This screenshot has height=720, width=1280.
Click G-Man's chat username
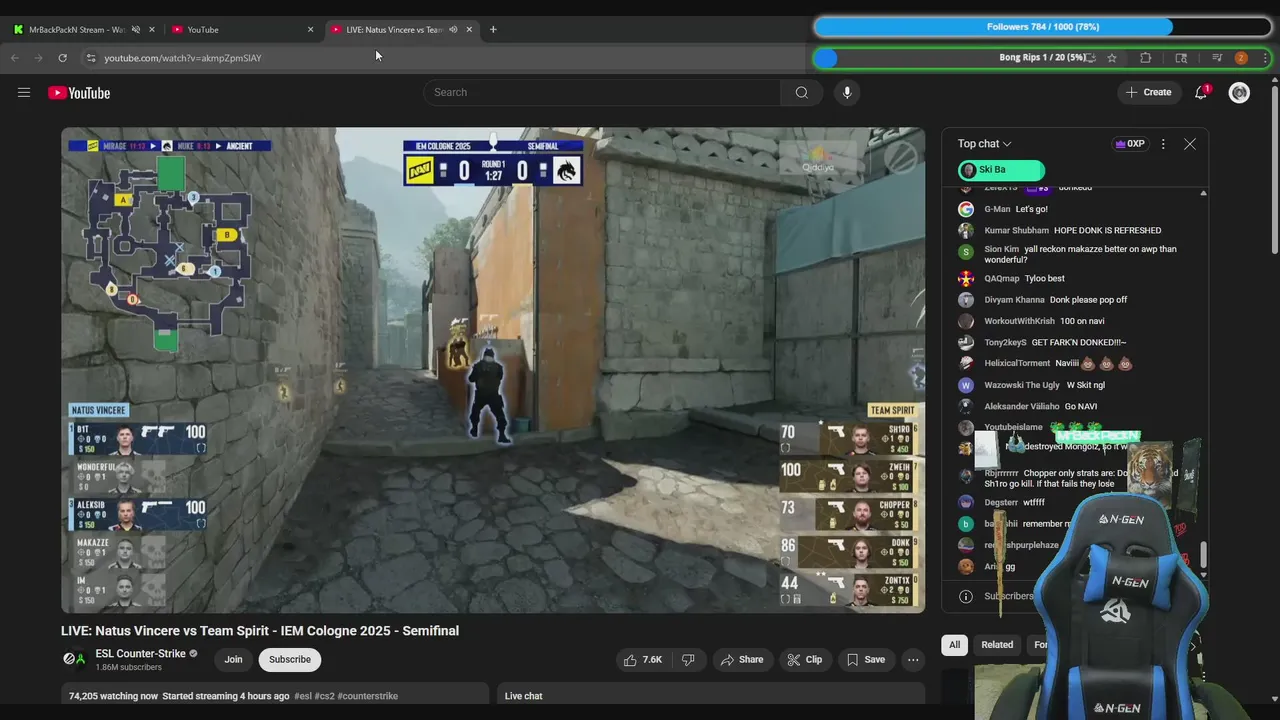997,209
